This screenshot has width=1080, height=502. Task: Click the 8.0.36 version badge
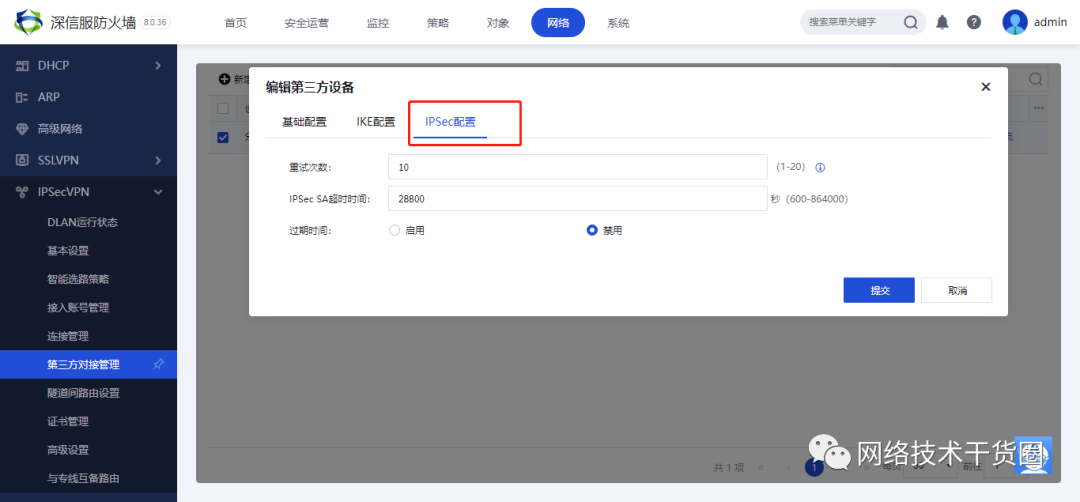tap(155, 22)
